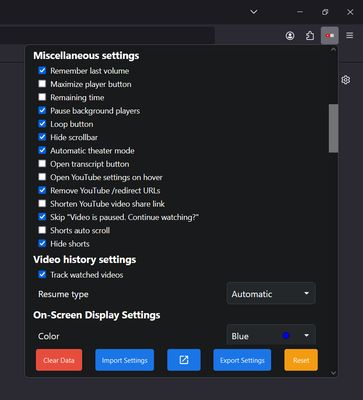Image resolution: width=363 pixels, height=400 pixels.
Task: Click the popup scrollbar thumb
Action: pyautogui.click(x=333, y=128)
